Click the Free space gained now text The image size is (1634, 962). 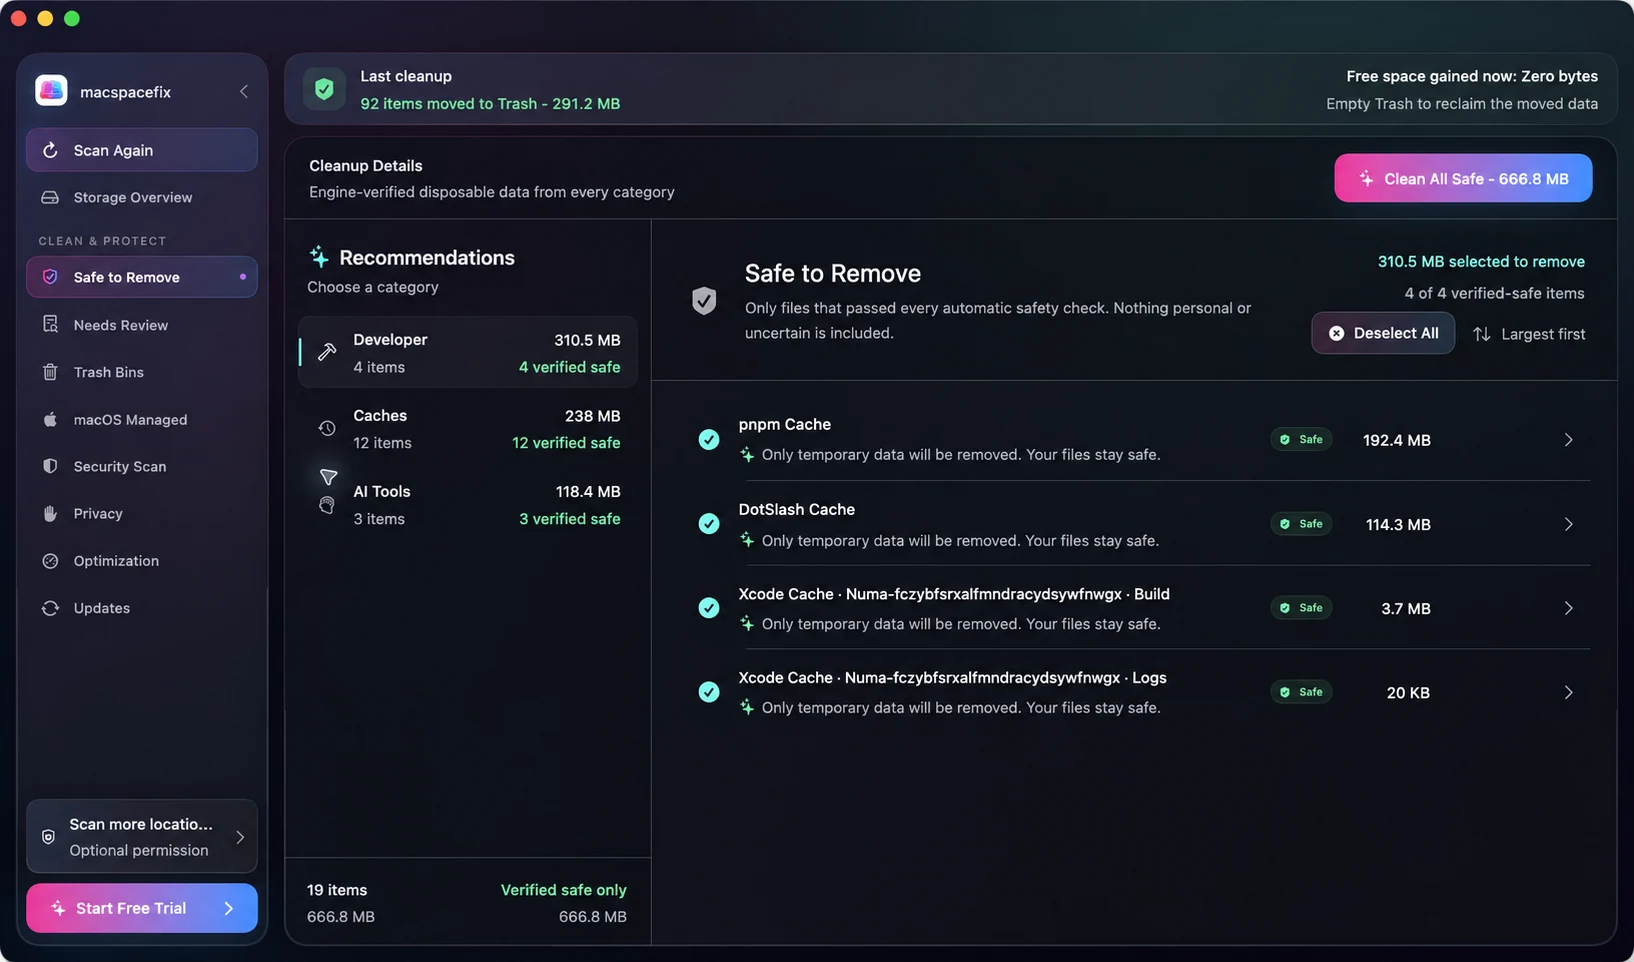tap(1472, 76)
